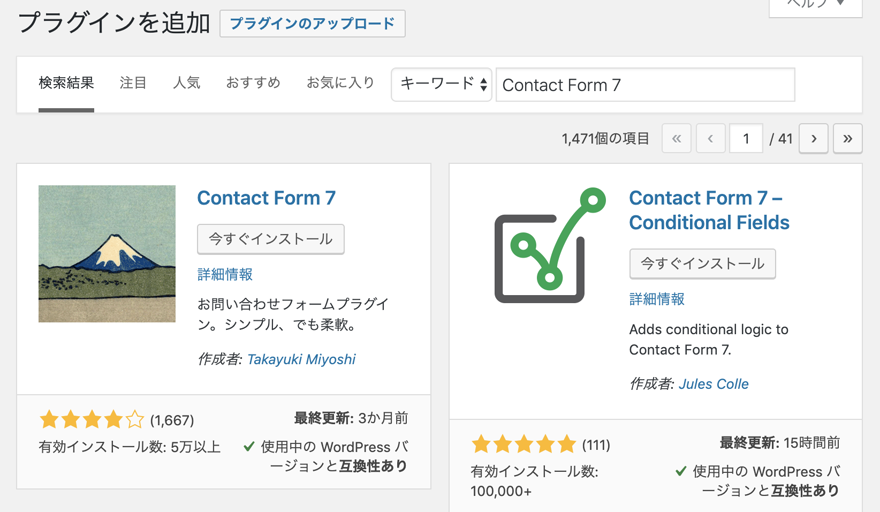Install Contact Form 7 with 今すぐインストール
The image size is (880, 512).
pos(270,239)
